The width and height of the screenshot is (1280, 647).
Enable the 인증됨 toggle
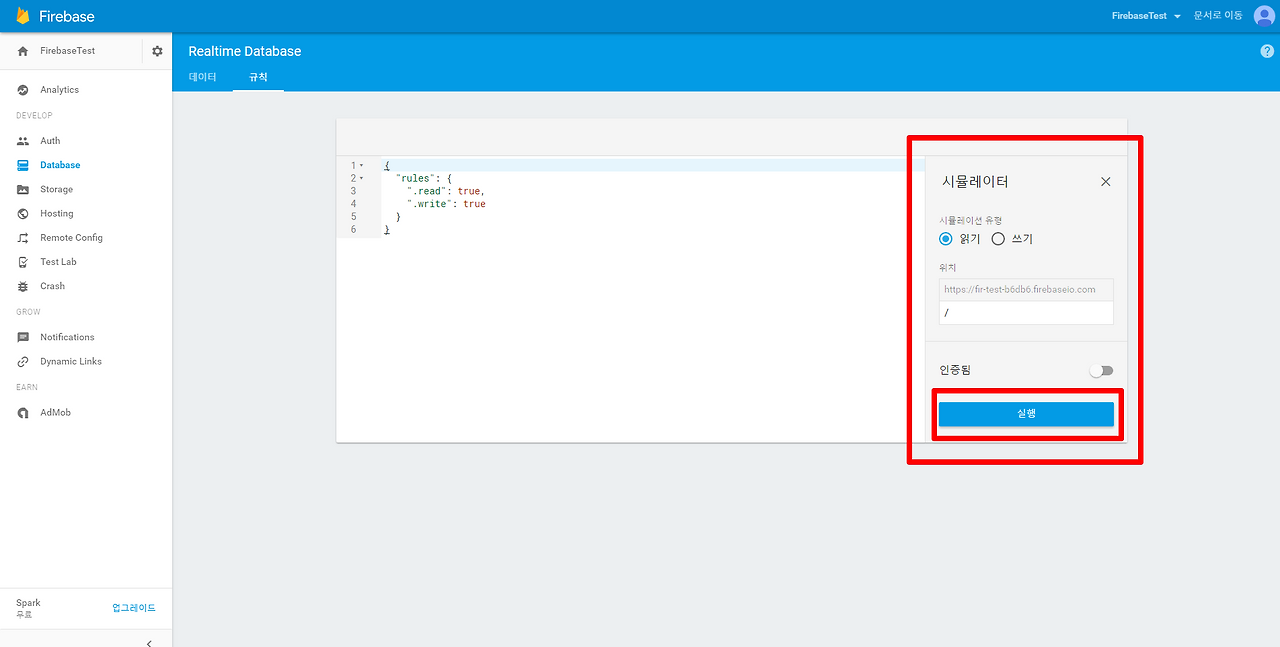coord(1102,370)
